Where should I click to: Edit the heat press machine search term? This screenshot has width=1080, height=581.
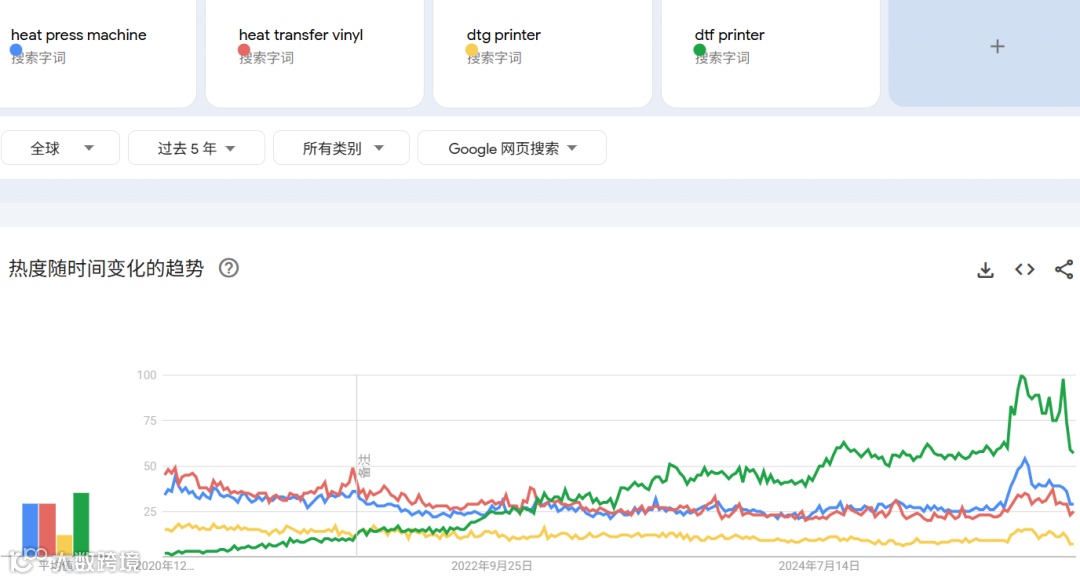pyautogui.click(x=79, y=35)
